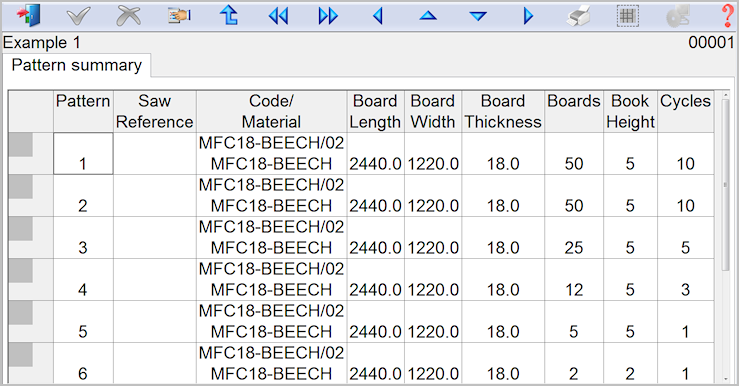Click the printer icon
739x386 pixels.
coord(578,16)
